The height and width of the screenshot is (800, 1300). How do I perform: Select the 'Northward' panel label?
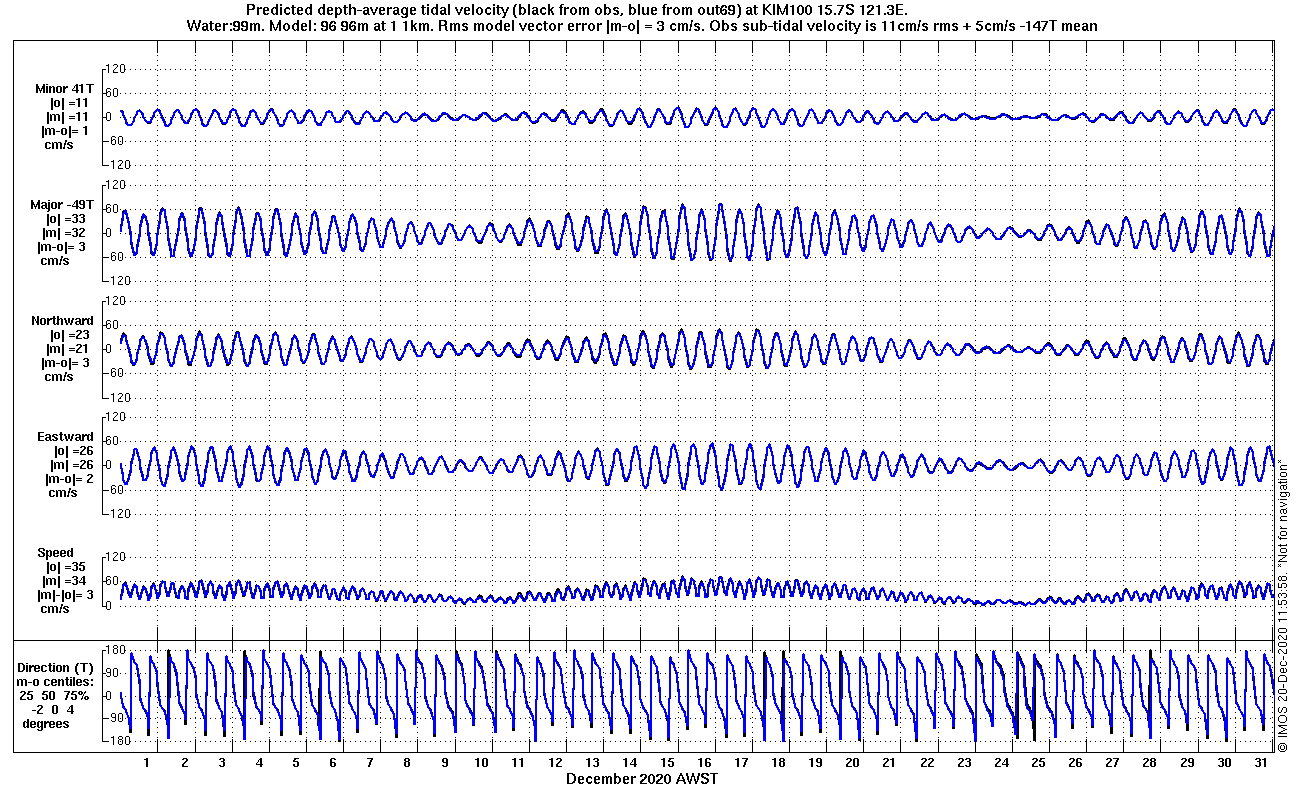click(62, 321)
